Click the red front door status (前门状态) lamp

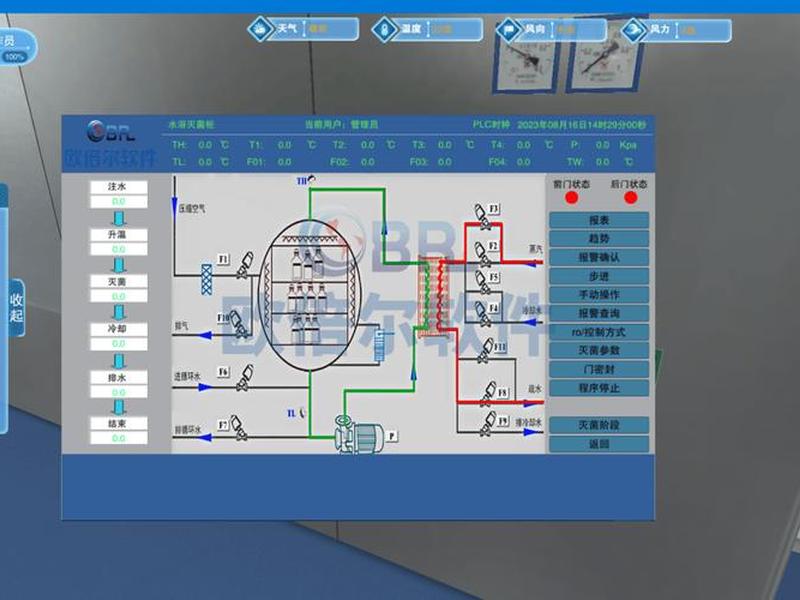click(571, 197)
